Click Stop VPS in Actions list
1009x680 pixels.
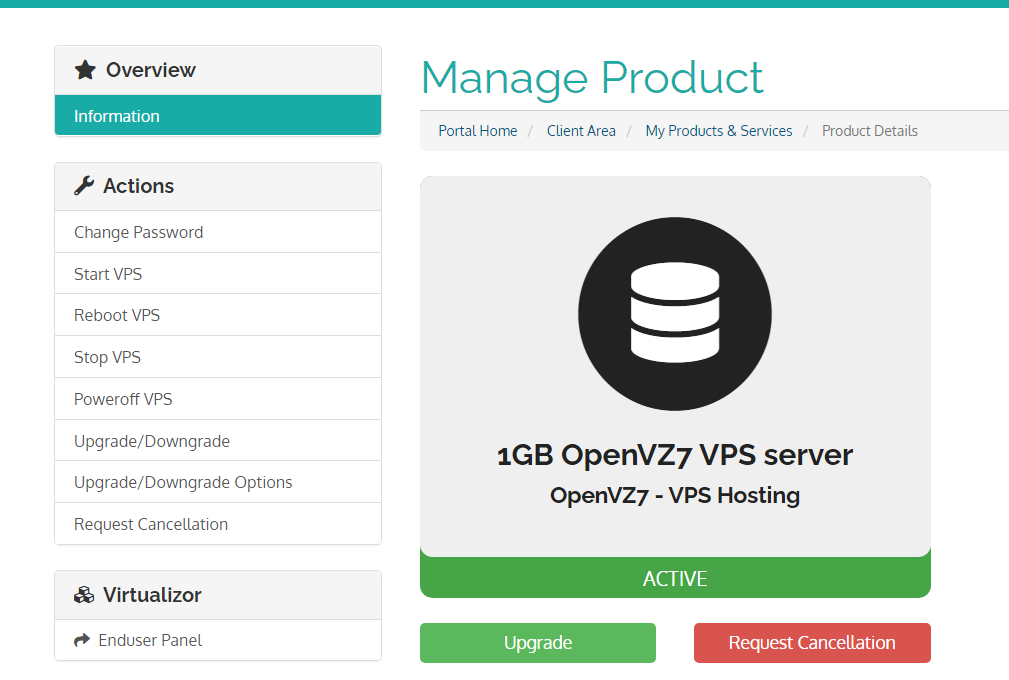(x=107, y=357)
